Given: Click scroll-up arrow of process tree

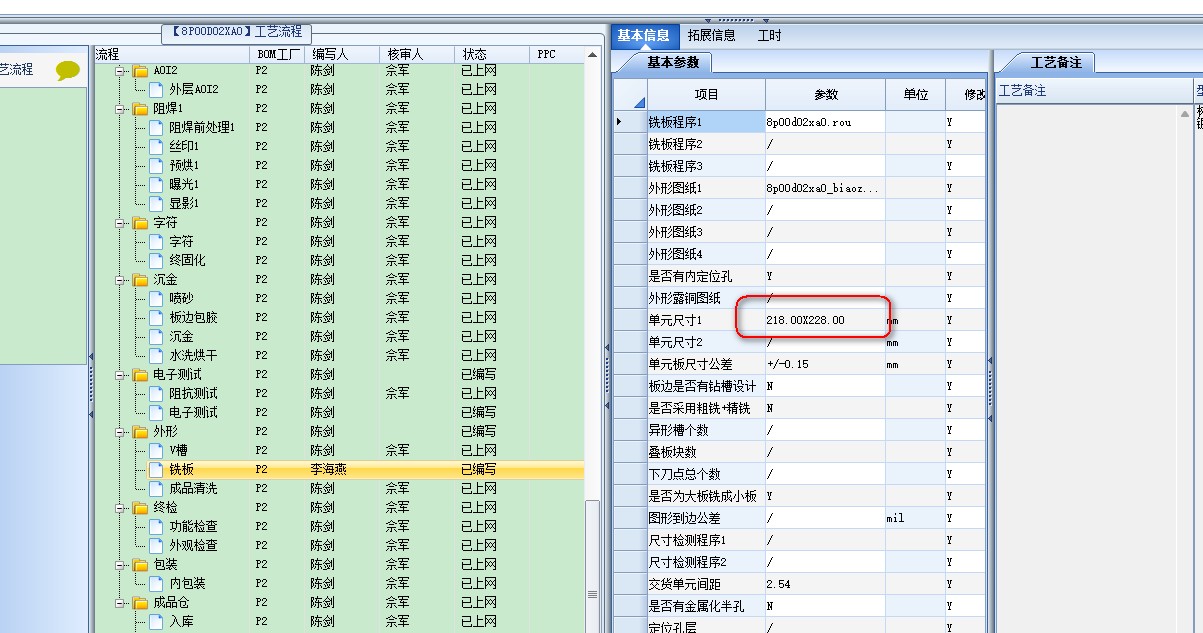Looking at the screenshot, I should click(x=592, y=54).
